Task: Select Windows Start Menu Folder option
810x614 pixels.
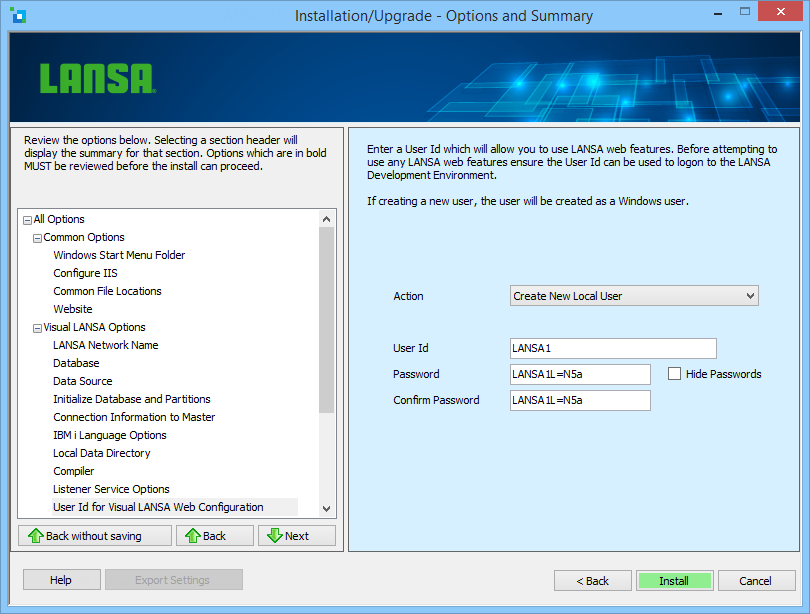Action: click(x=119, y=255)
